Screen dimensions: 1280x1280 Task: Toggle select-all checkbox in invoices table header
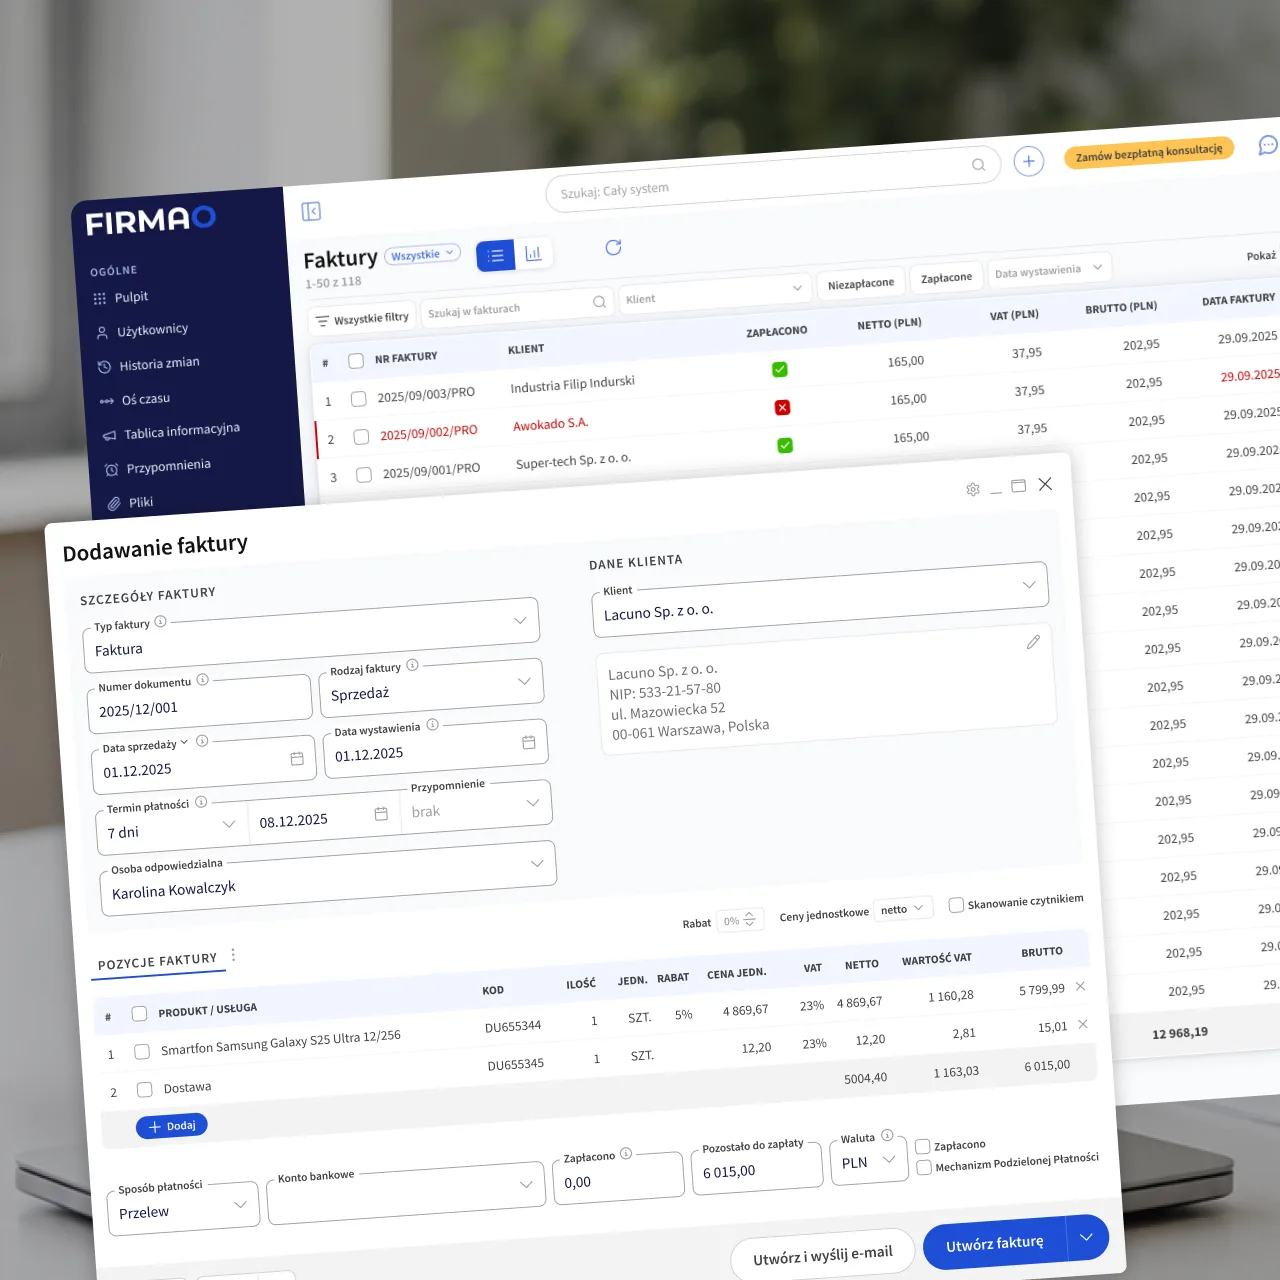tap(356, 361)
